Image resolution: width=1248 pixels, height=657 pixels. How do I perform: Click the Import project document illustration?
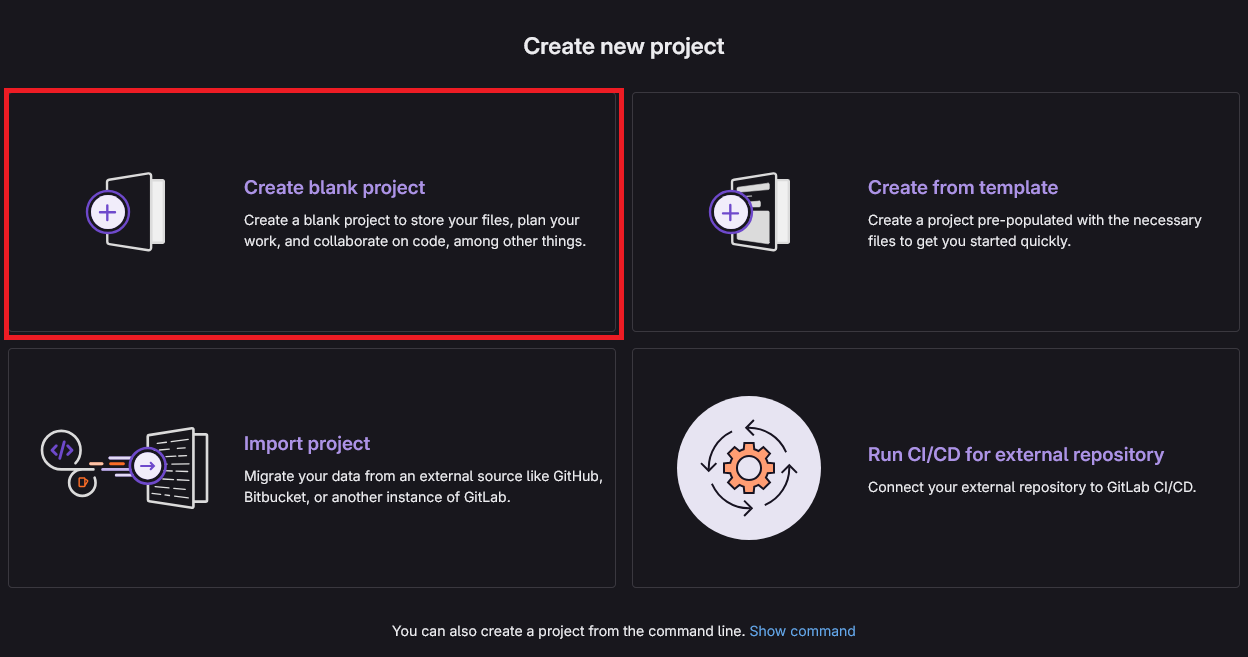click(180, 467)
